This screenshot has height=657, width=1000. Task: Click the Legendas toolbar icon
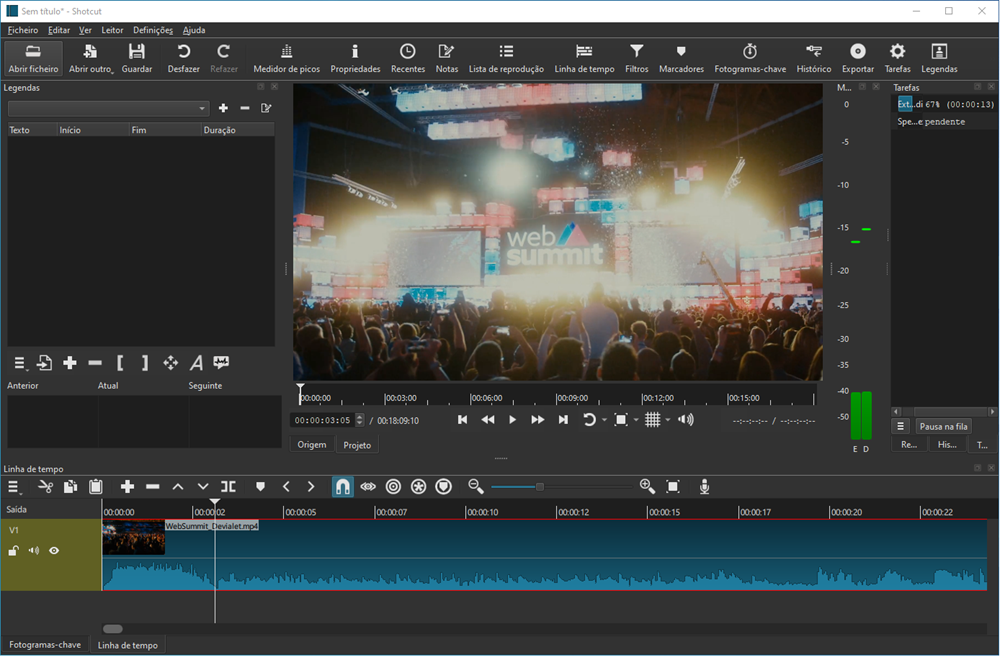[x=939, y=58]
